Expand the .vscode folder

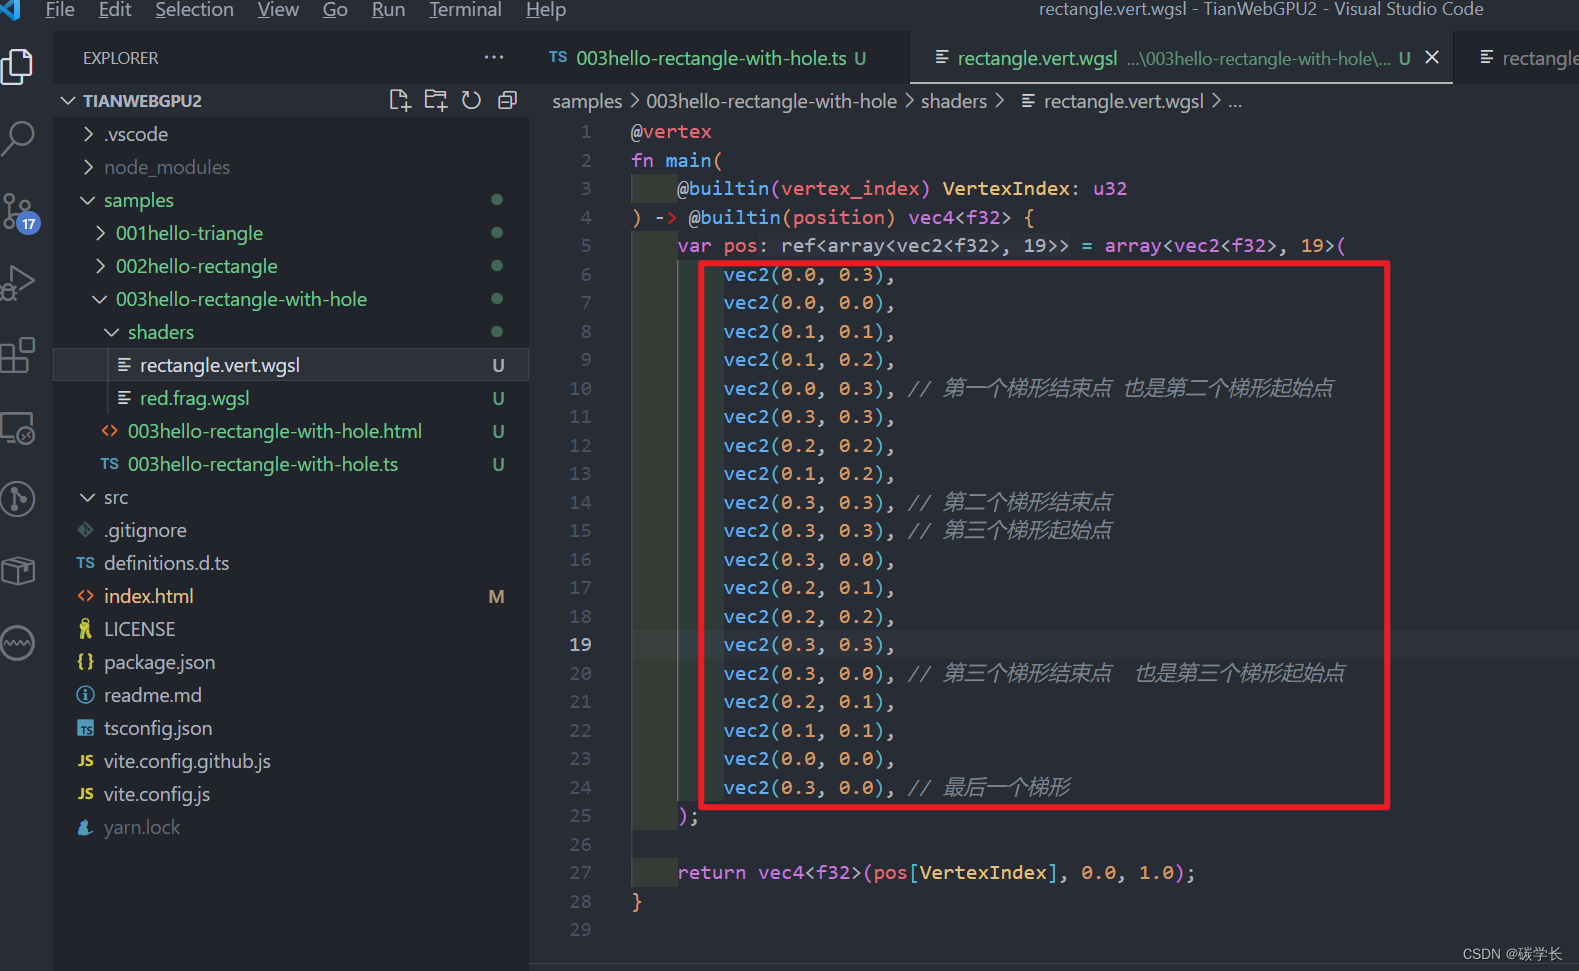(88, 134)
